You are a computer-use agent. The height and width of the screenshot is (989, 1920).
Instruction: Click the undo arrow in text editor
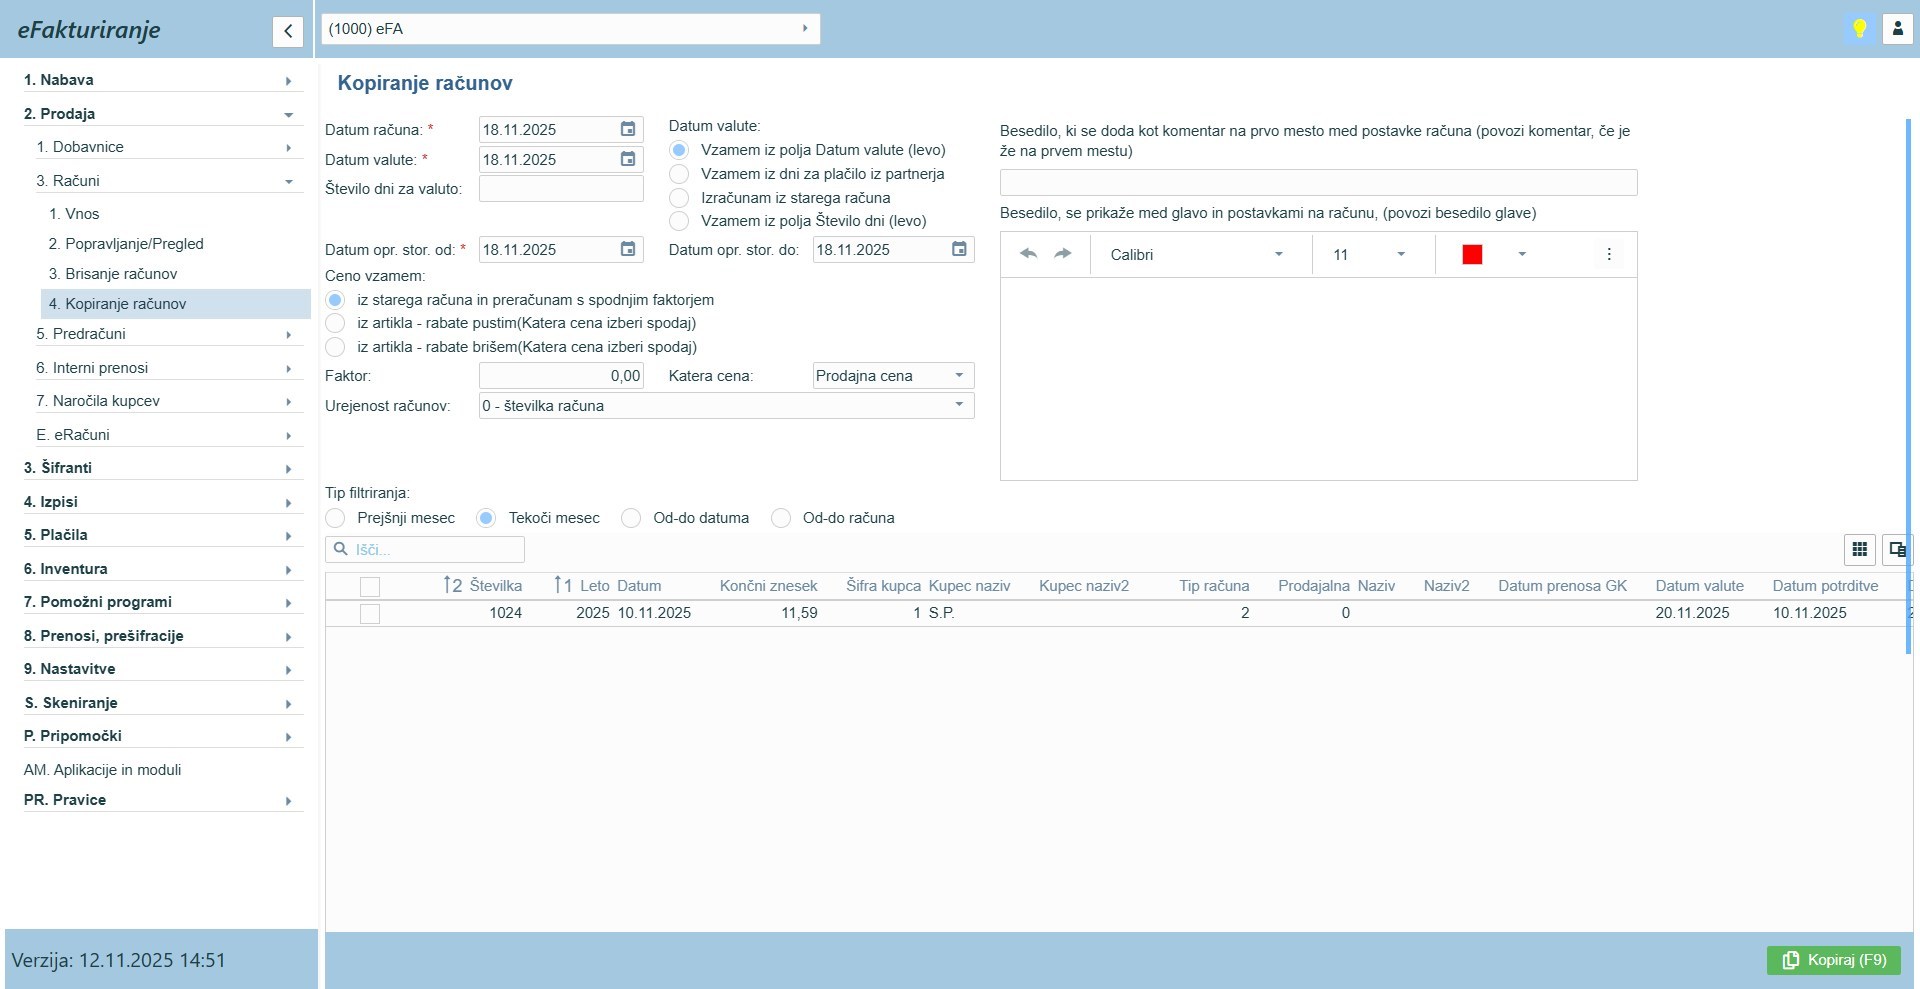click(x=1028, y=254)
